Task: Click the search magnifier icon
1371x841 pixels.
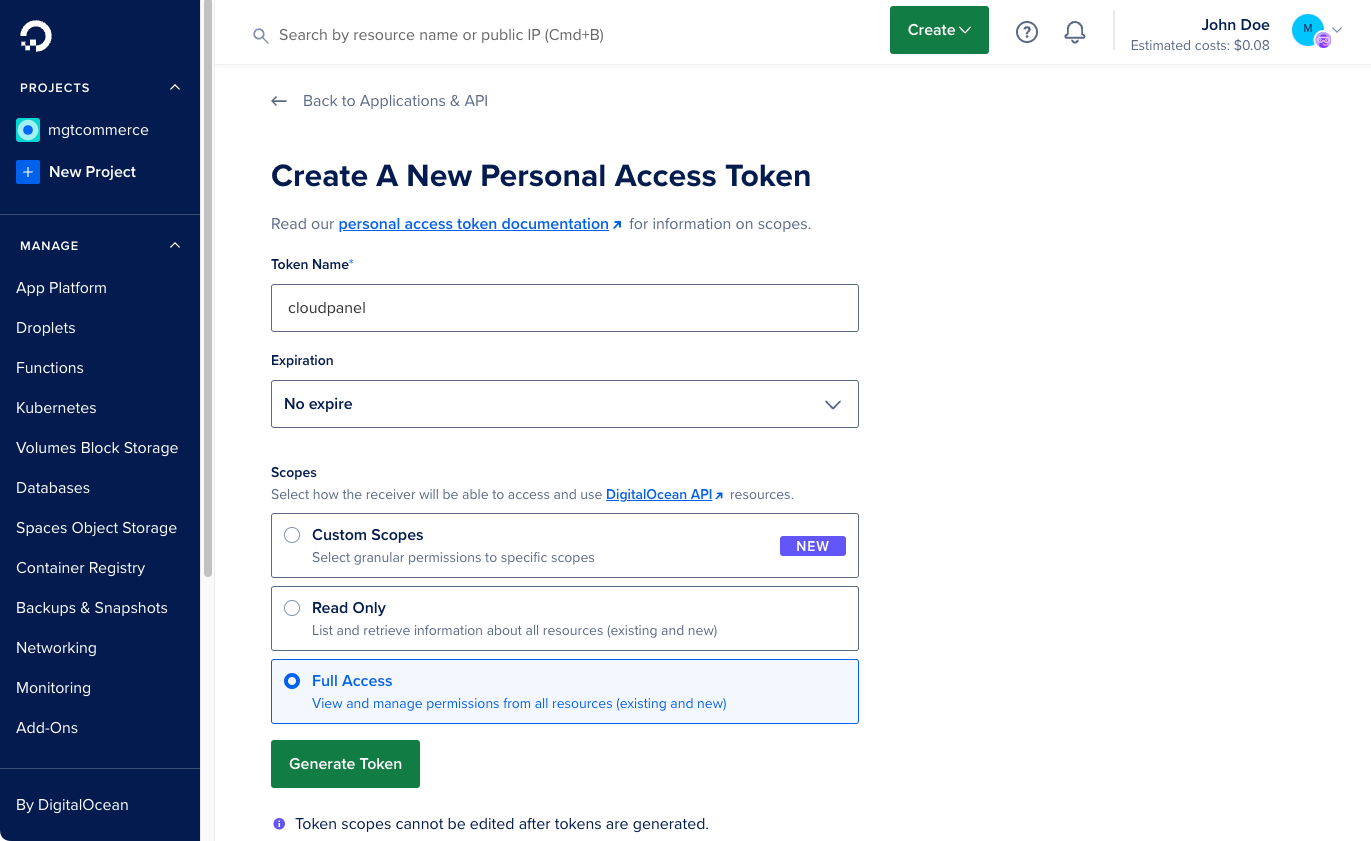Action: click(261, 36)
